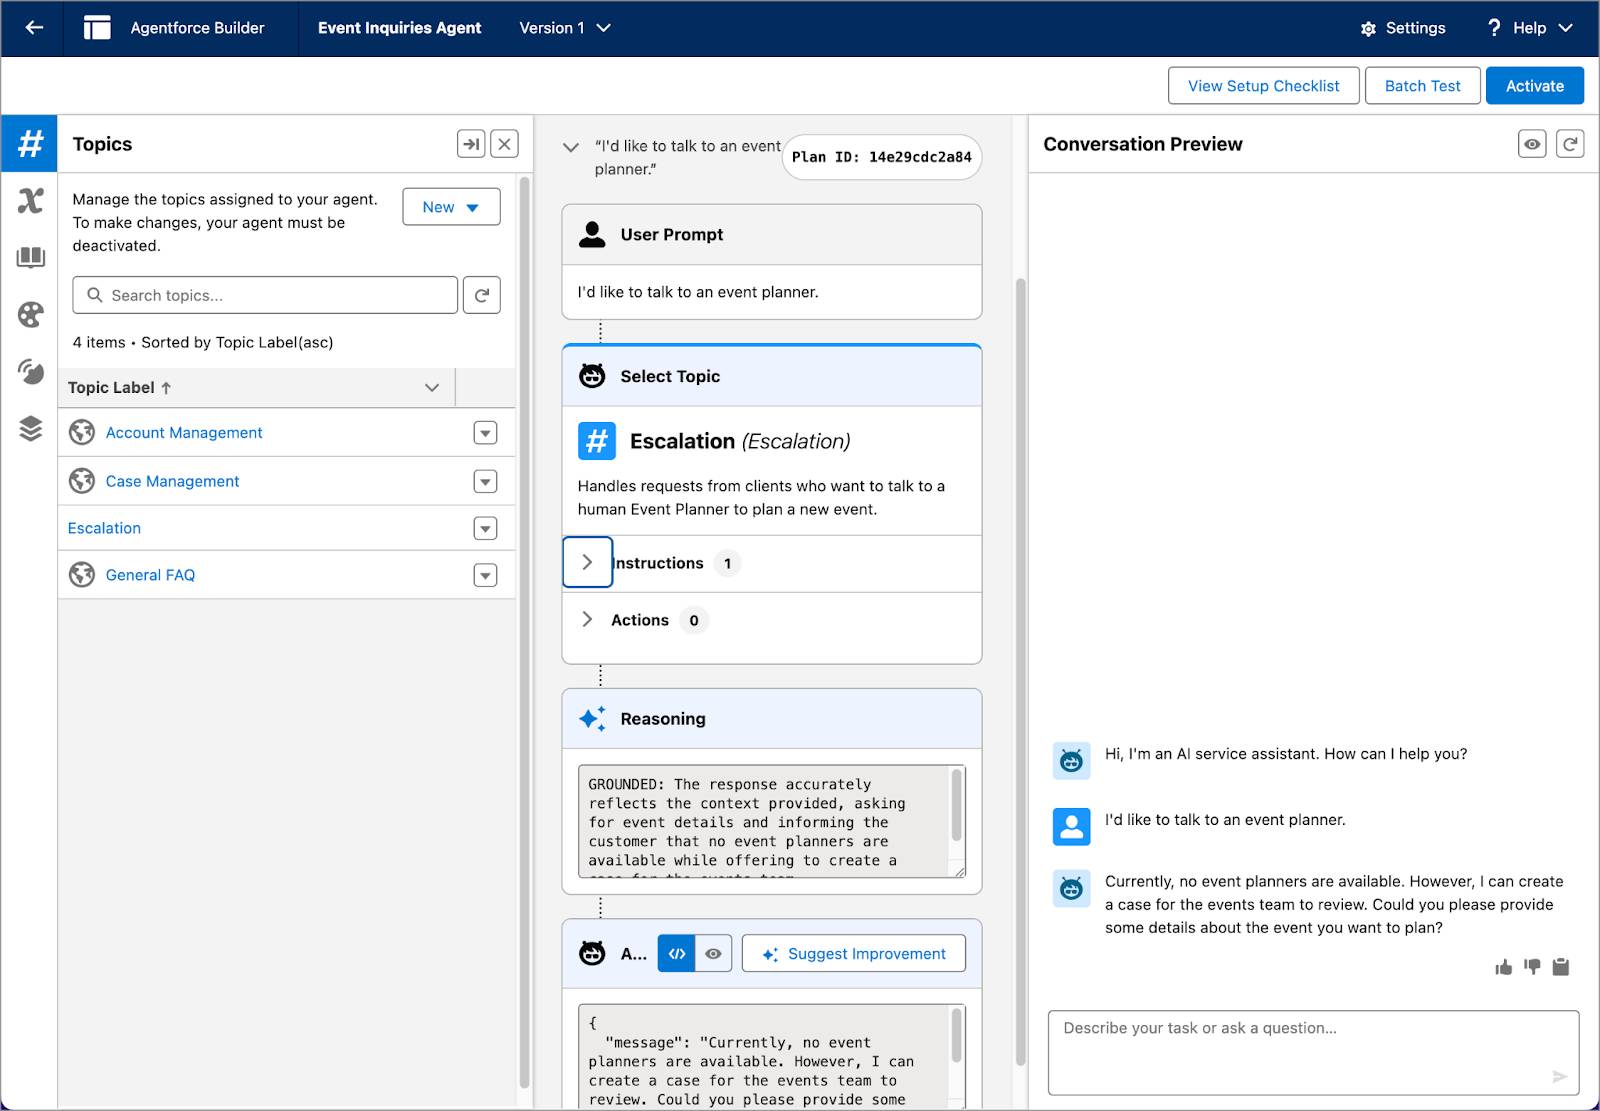Click the Plan ID badge
The width and height of the screenshot is (1600, 1111).
(x=881, y=157)
